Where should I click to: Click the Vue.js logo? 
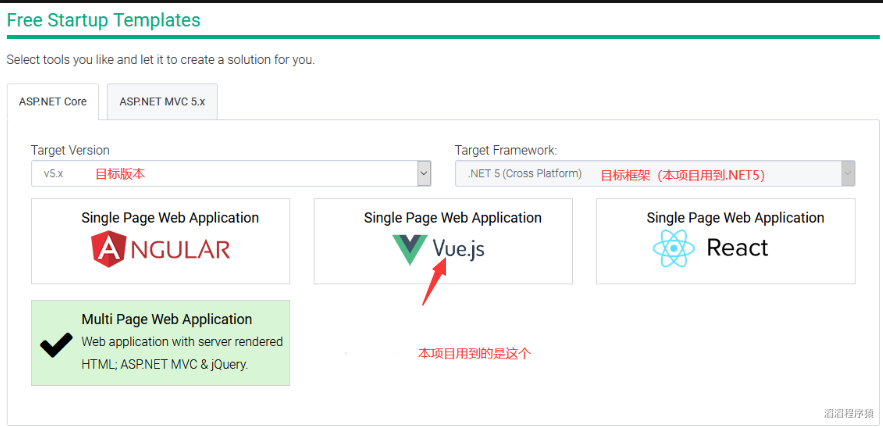[438, 250]
